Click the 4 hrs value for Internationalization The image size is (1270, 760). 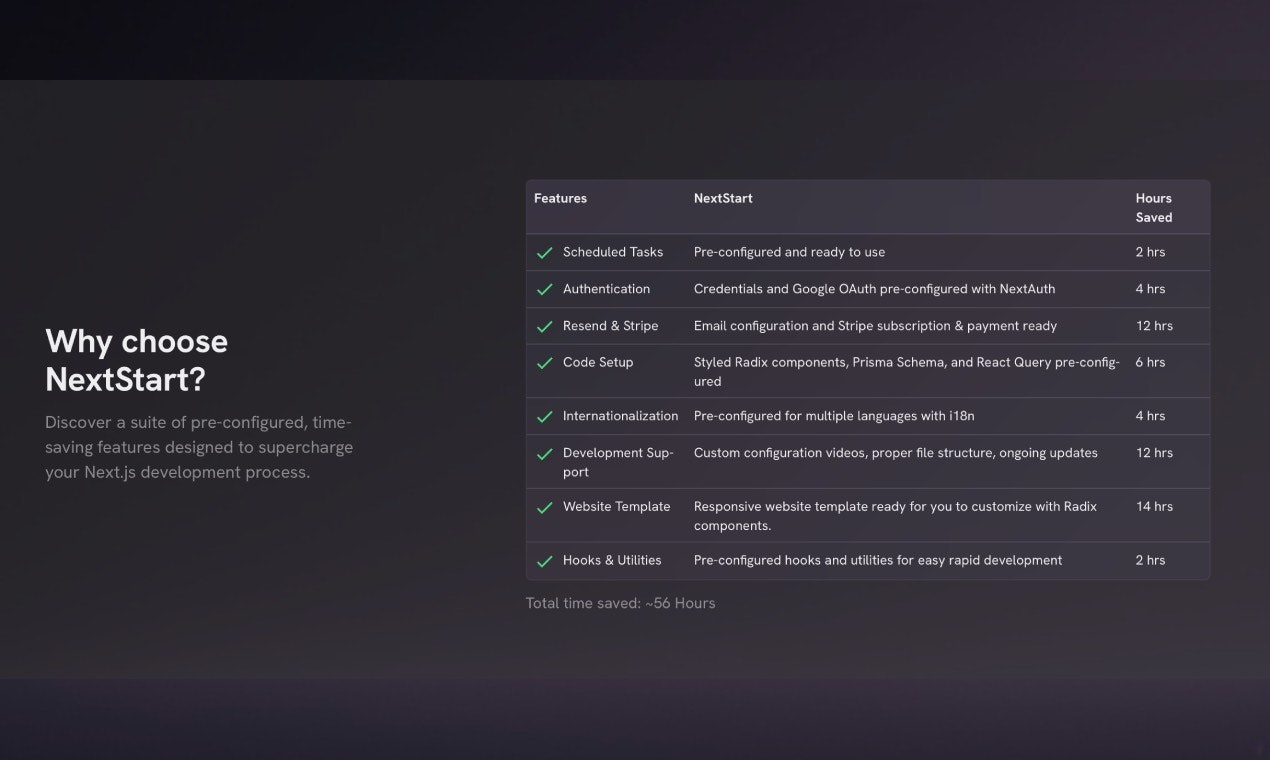click(x=1150, y=416)
